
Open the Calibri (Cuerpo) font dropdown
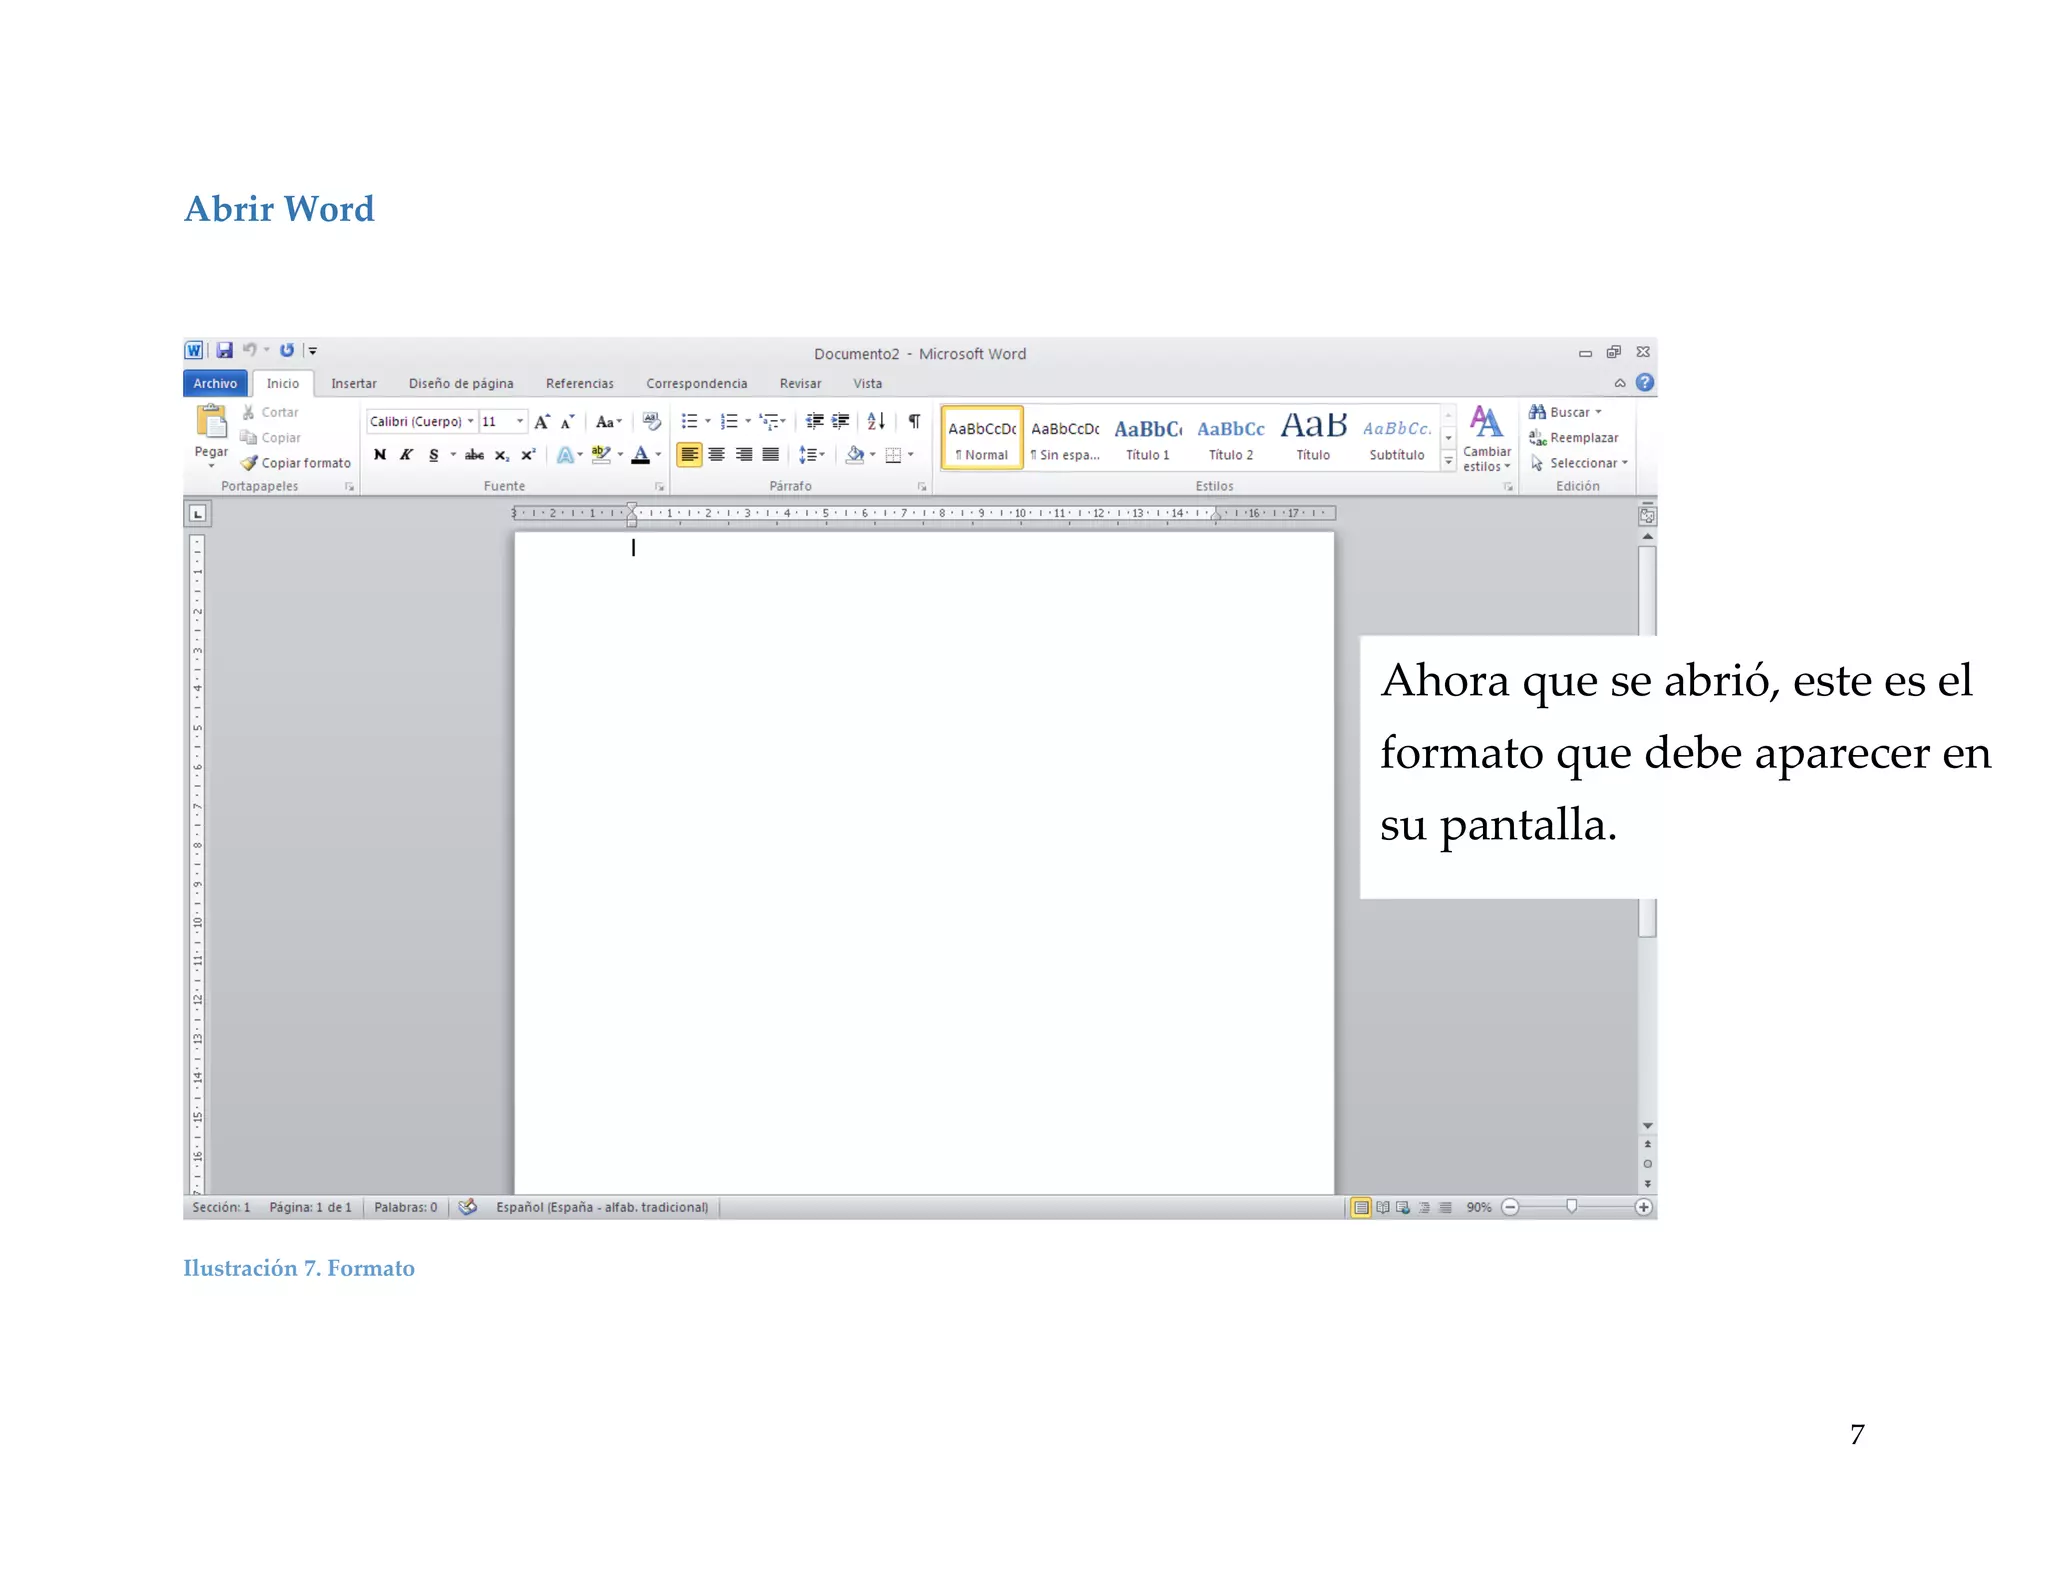click(x=470, y=421)
